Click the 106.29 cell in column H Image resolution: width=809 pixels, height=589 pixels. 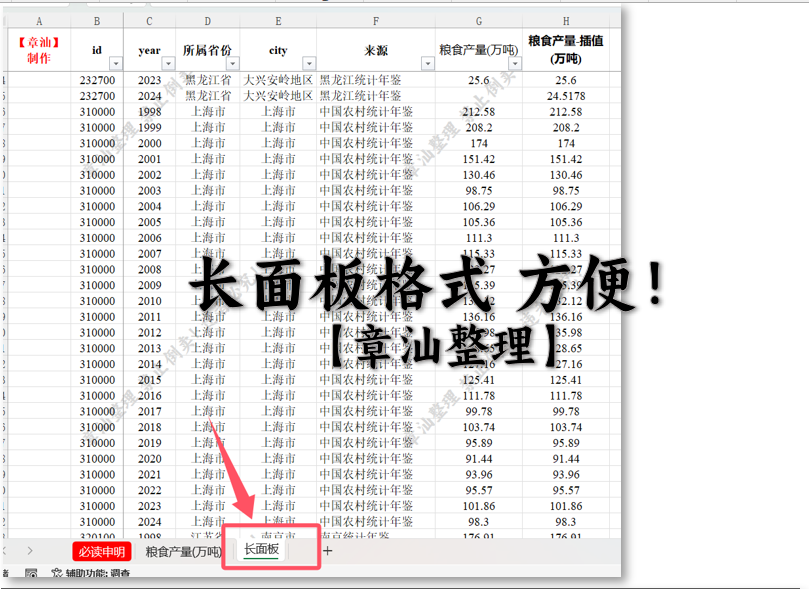[x=566, y=206]
